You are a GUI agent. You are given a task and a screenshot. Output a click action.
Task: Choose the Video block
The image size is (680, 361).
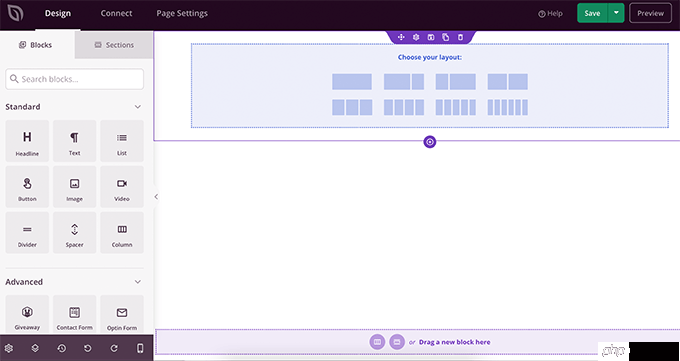pos(122,187)
